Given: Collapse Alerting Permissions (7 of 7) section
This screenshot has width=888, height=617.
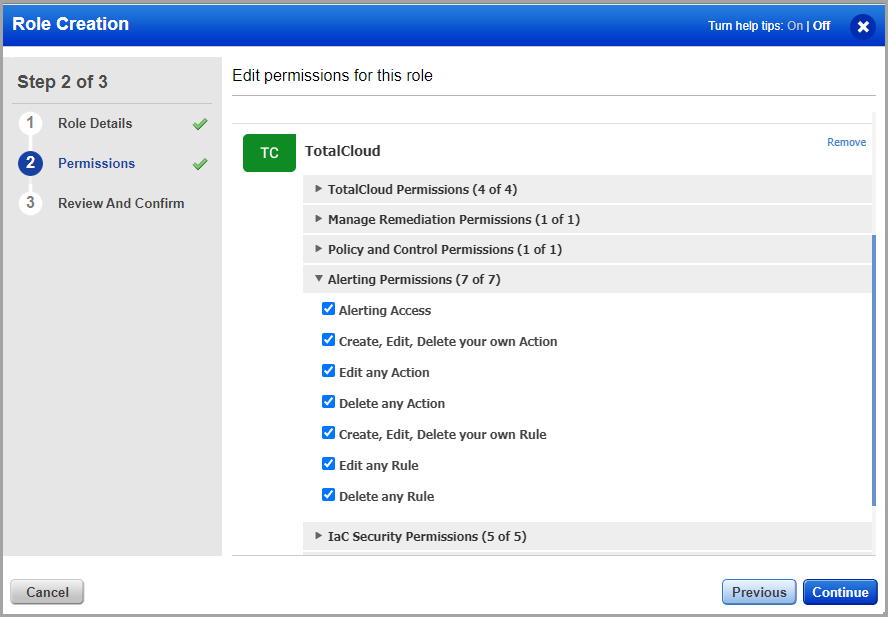Looking at the screenshot, I should [587, 279].
